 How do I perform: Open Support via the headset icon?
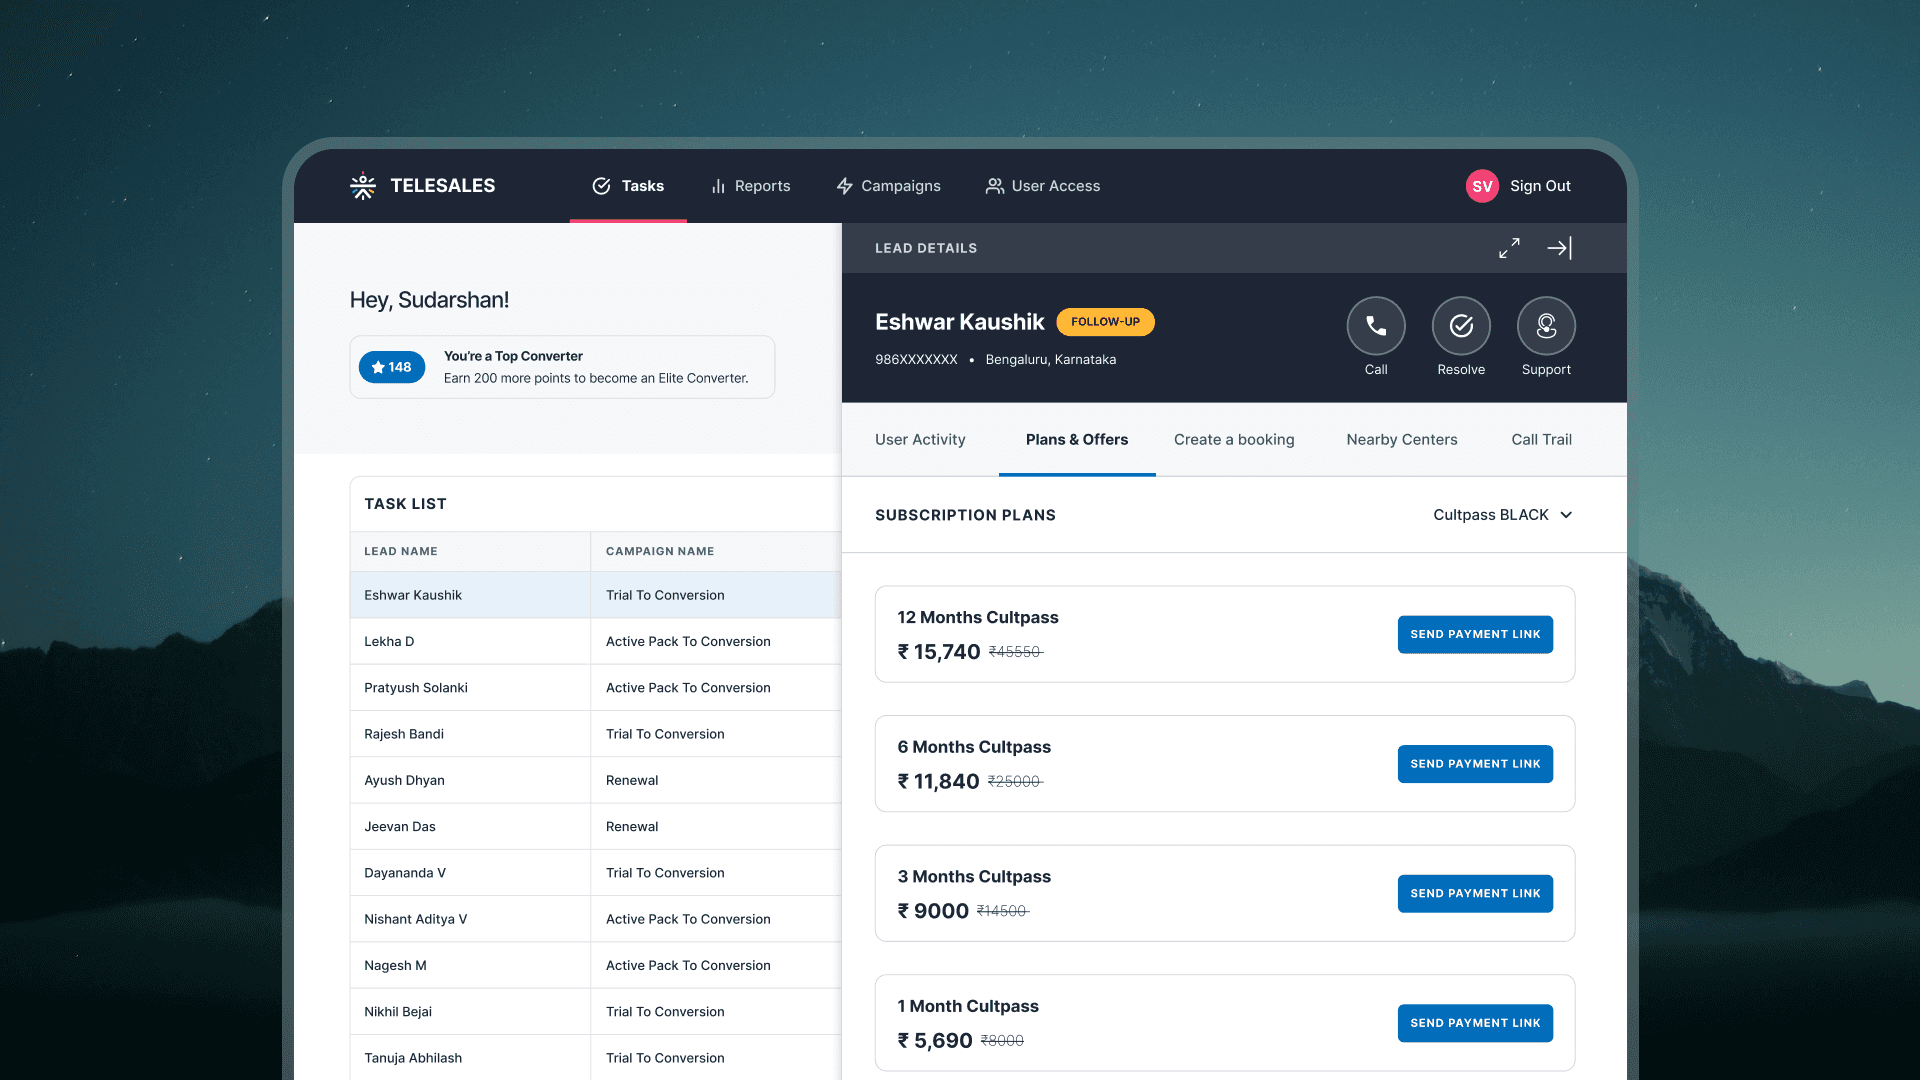point(1546,326)
